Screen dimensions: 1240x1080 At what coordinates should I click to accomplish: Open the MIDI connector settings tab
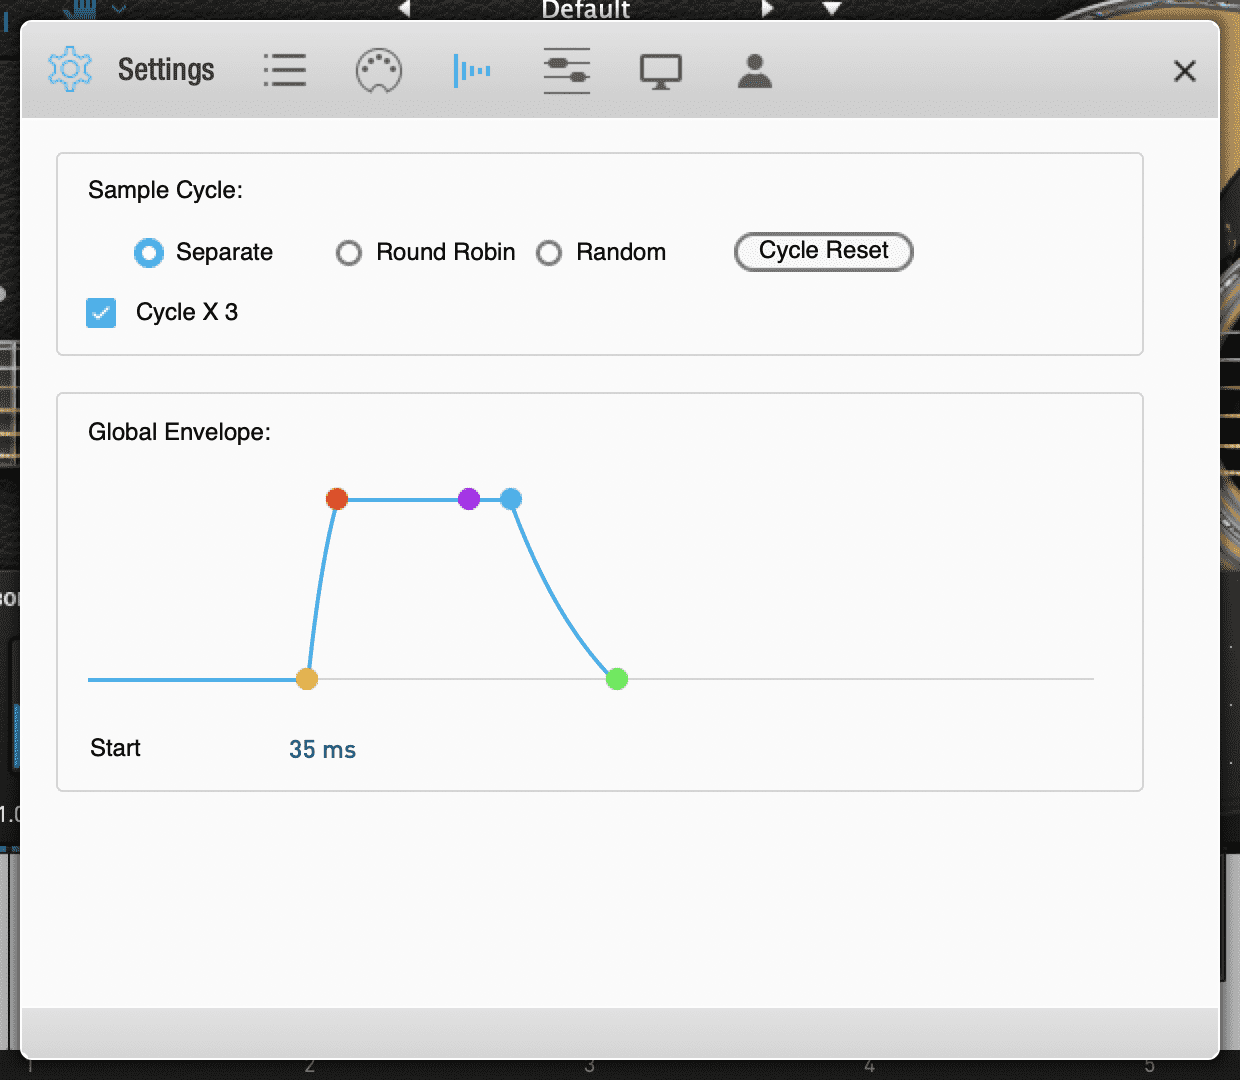point(379,71)
